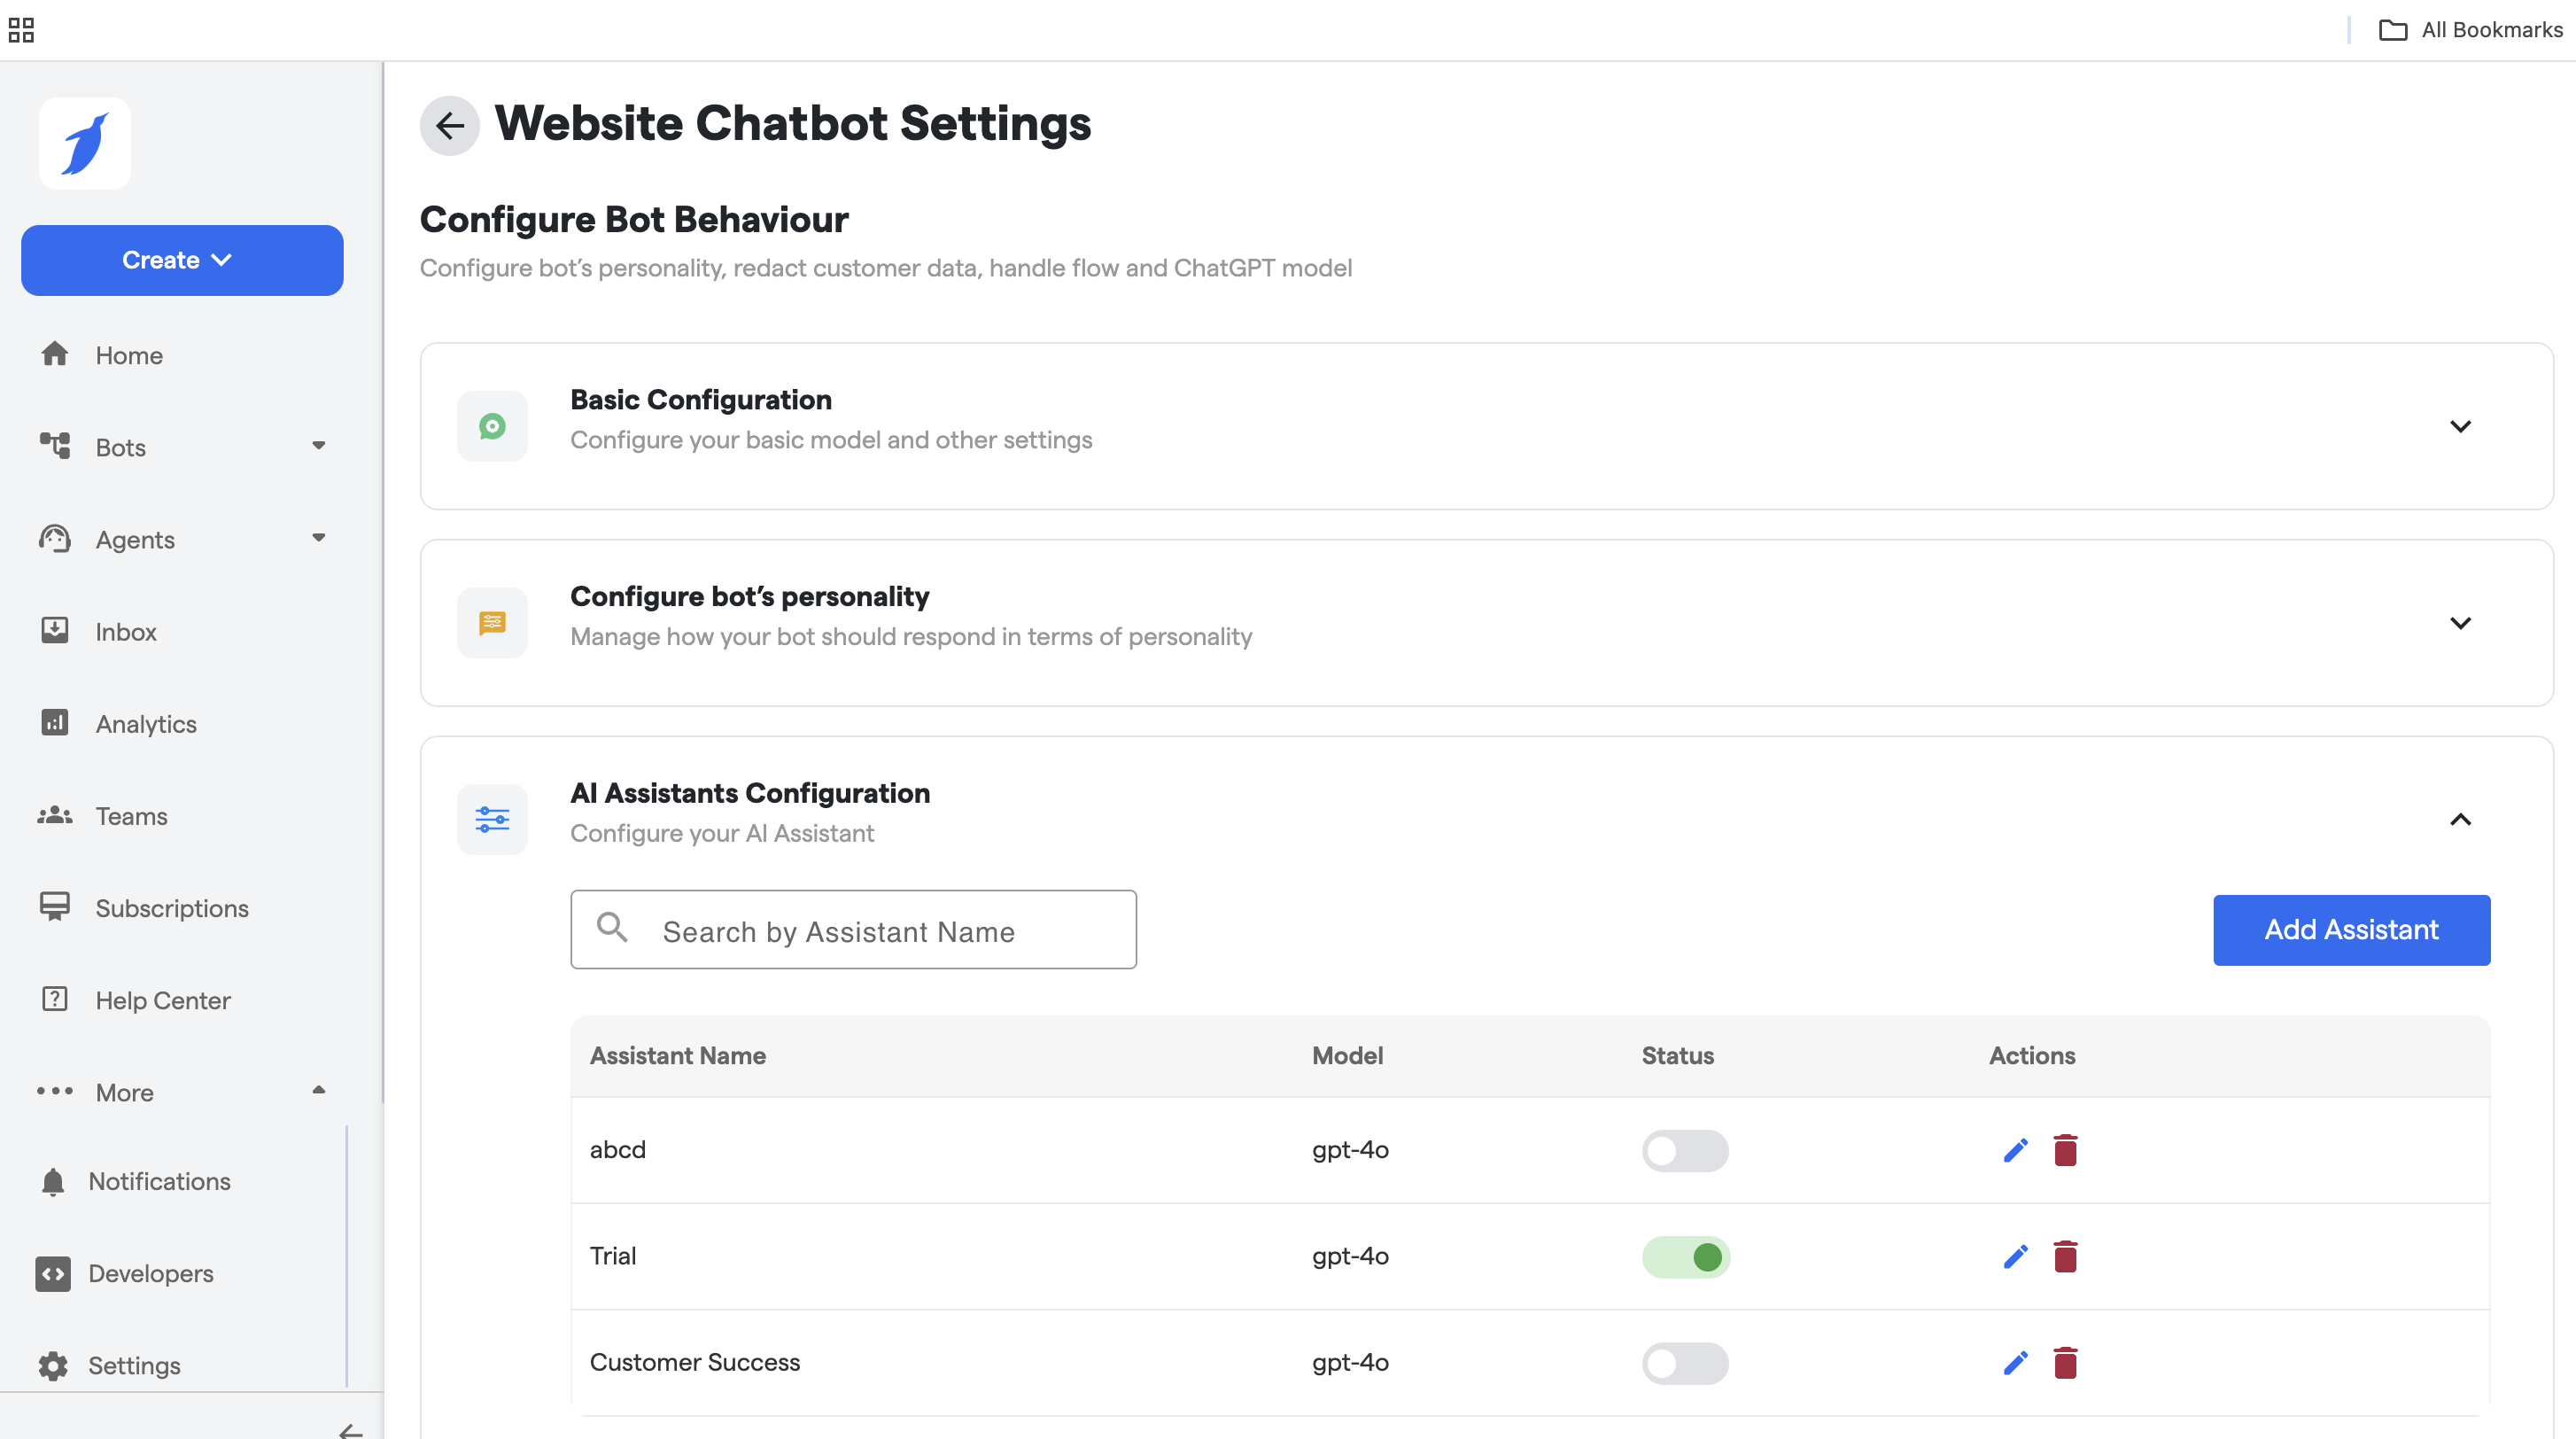Enable the abcd assistant status toggle

pyautogui.click(x=1684, y=1150)
